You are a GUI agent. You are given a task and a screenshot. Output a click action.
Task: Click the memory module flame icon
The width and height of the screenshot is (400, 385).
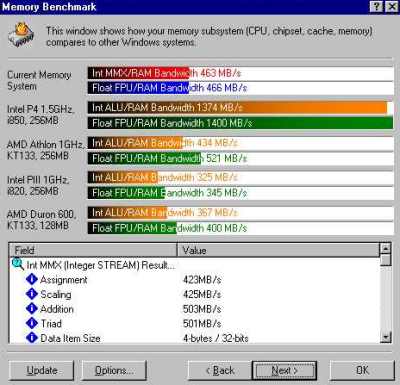[21, 35]
